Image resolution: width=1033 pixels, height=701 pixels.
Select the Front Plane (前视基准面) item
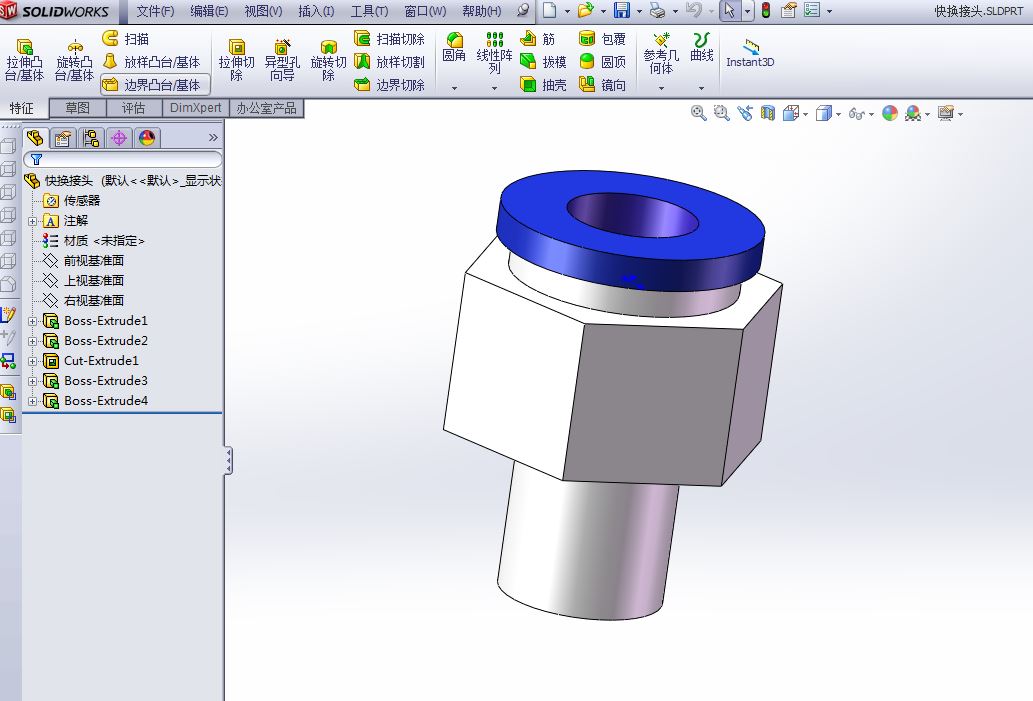[83, 261]
